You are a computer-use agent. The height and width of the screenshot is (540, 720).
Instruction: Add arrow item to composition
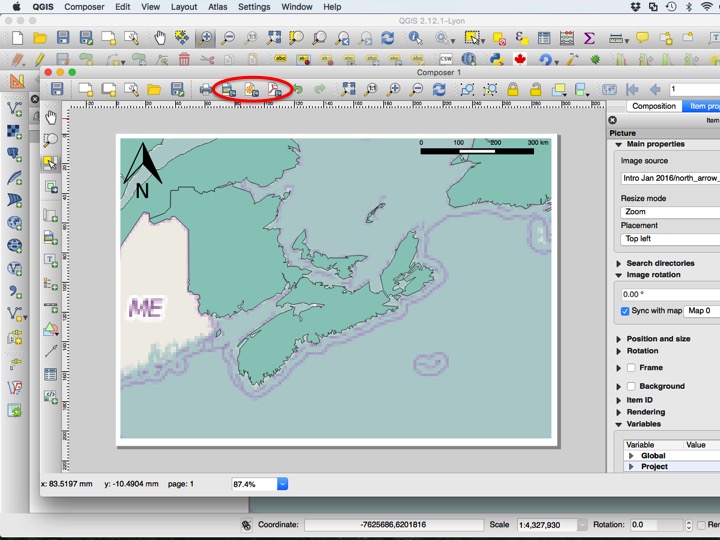[x=51, y=351]
